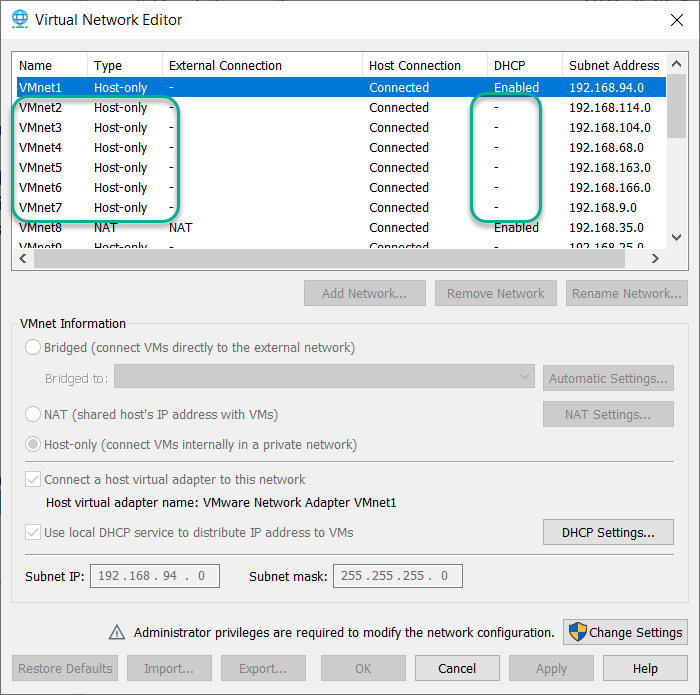Toggle Connect a host virtual adapter checkbox
The image size is (700, 695).
pyautogui.click(x=33, y=479)
